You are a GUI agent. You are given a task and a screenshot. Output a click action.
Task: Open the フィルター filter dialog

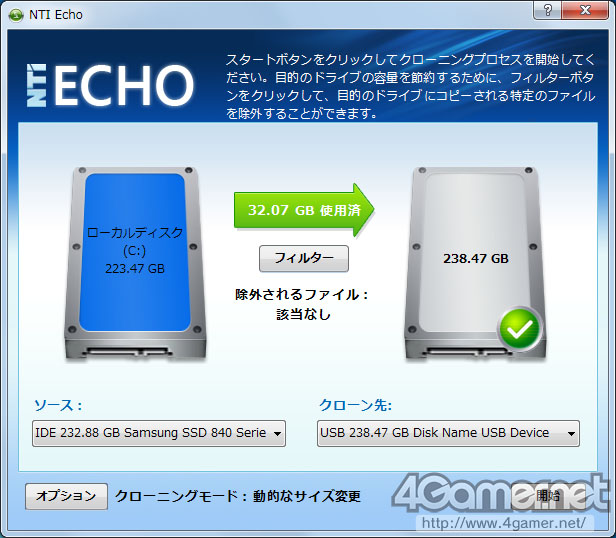coord(304,258)
